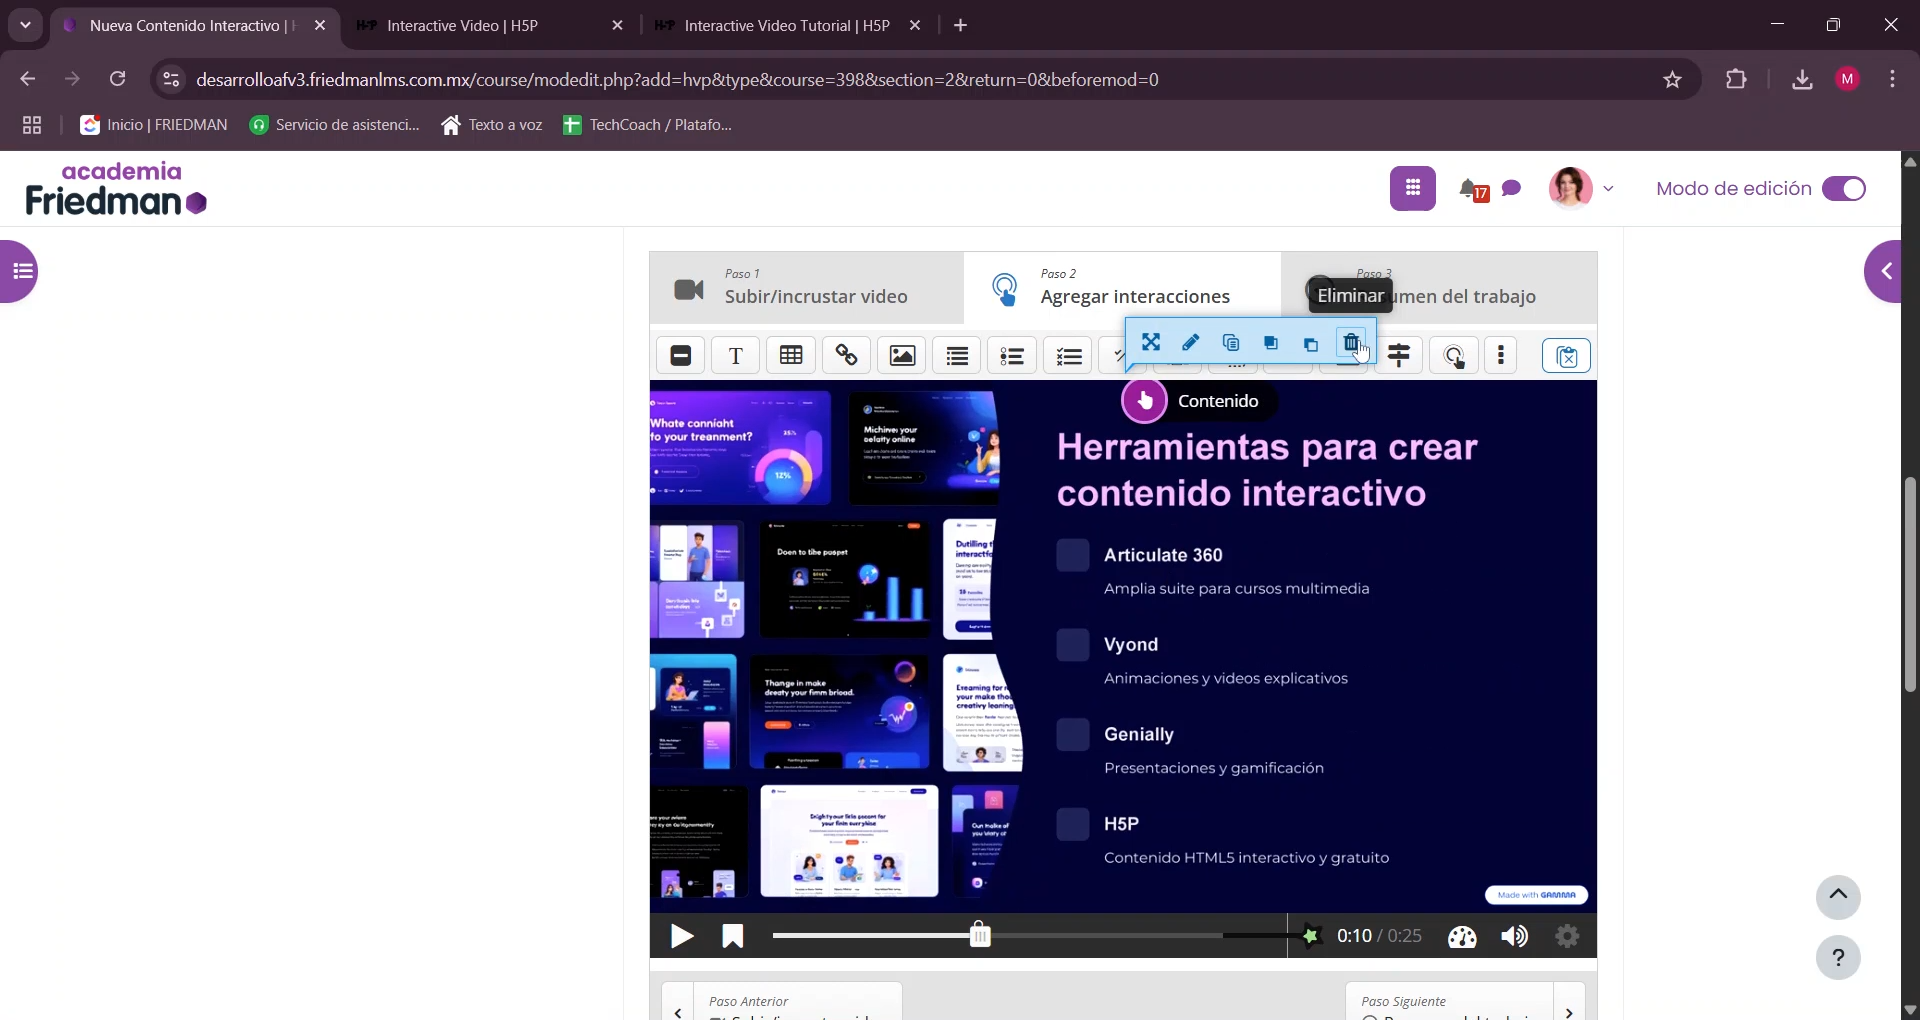Expand the block drawer on the right

1884,271
